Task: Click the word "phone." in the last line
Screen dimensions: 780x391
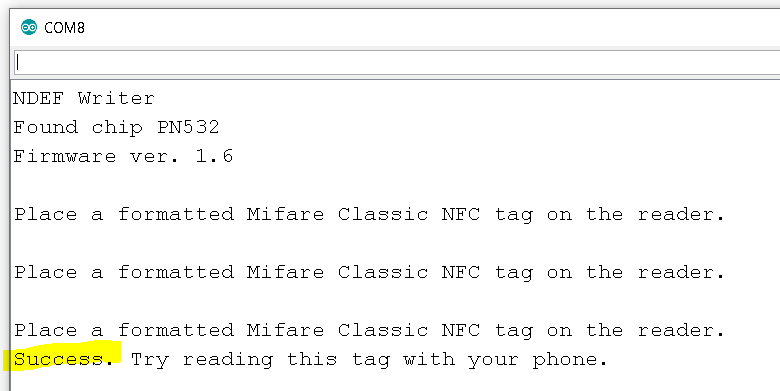Action: click(570, 360)
